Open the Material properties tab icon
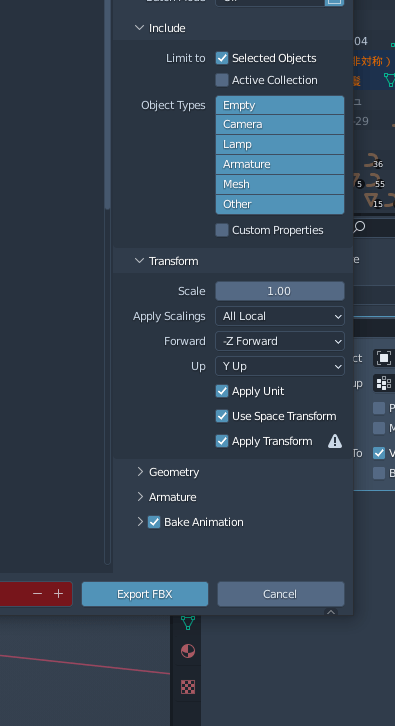This screenshot has height=726, width=395. [188, 651]
